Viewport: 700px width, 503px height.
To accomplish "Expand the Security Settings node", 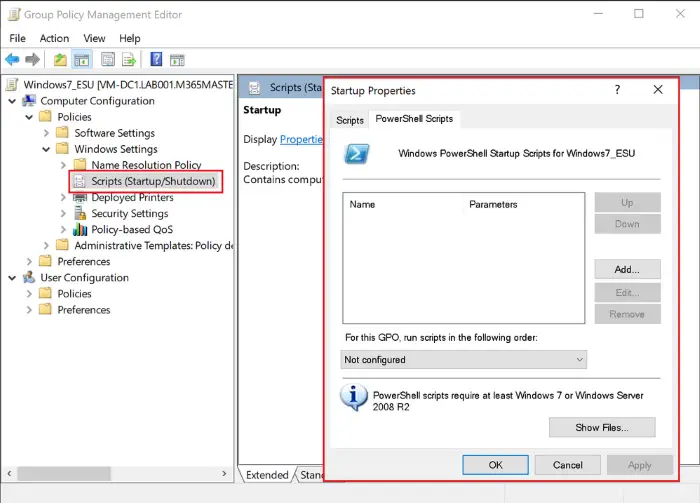I will click(63, 213).
